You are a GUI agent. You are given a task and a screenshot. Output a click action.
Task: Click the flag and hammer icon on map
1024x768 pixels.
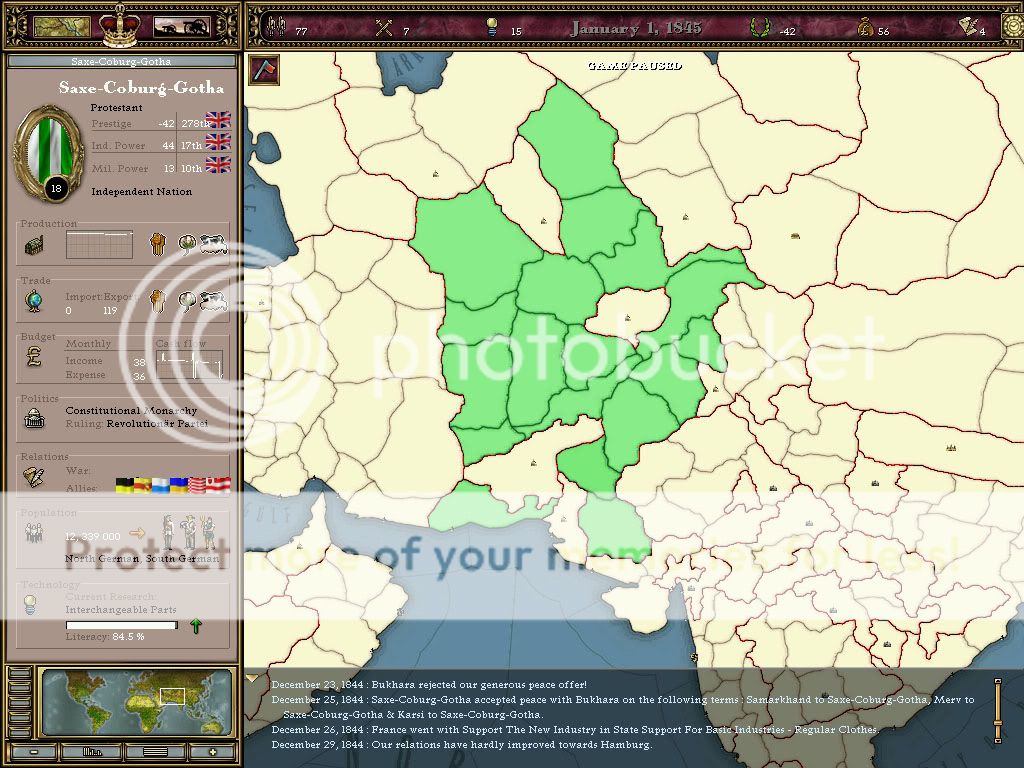[263, 70]
